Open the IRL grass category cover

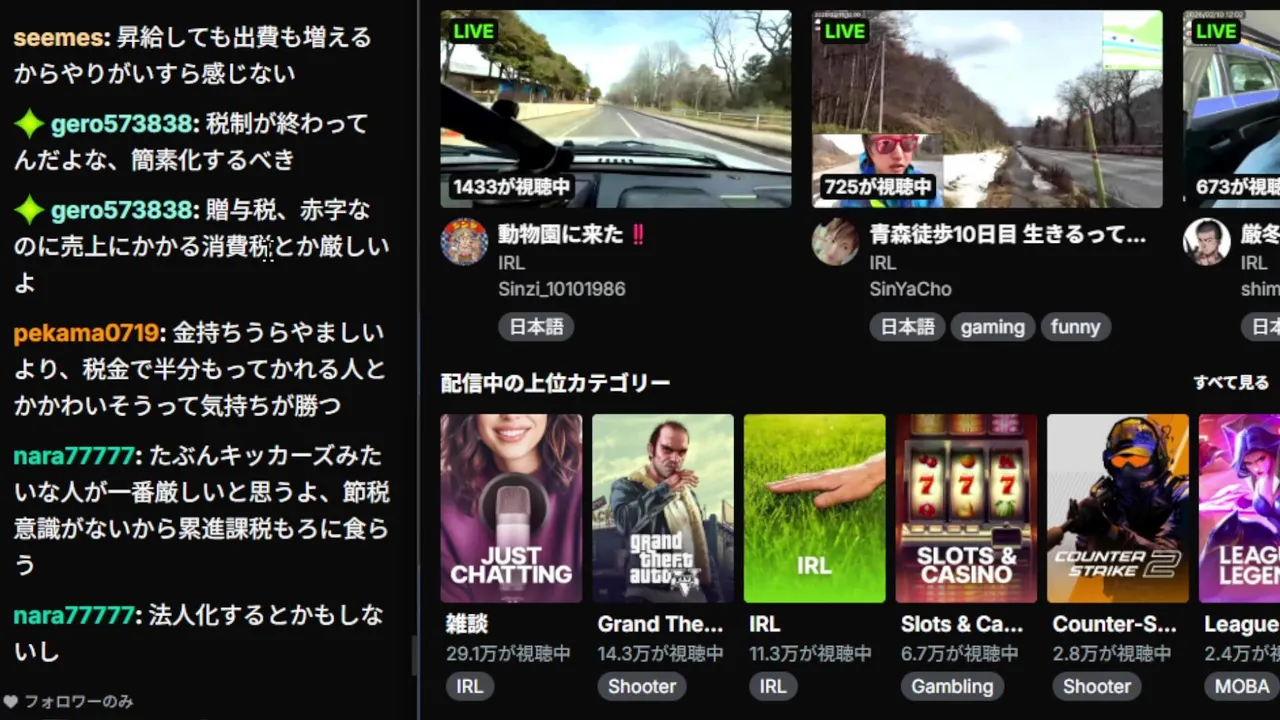pyautogui.click(x=814, y=509)
